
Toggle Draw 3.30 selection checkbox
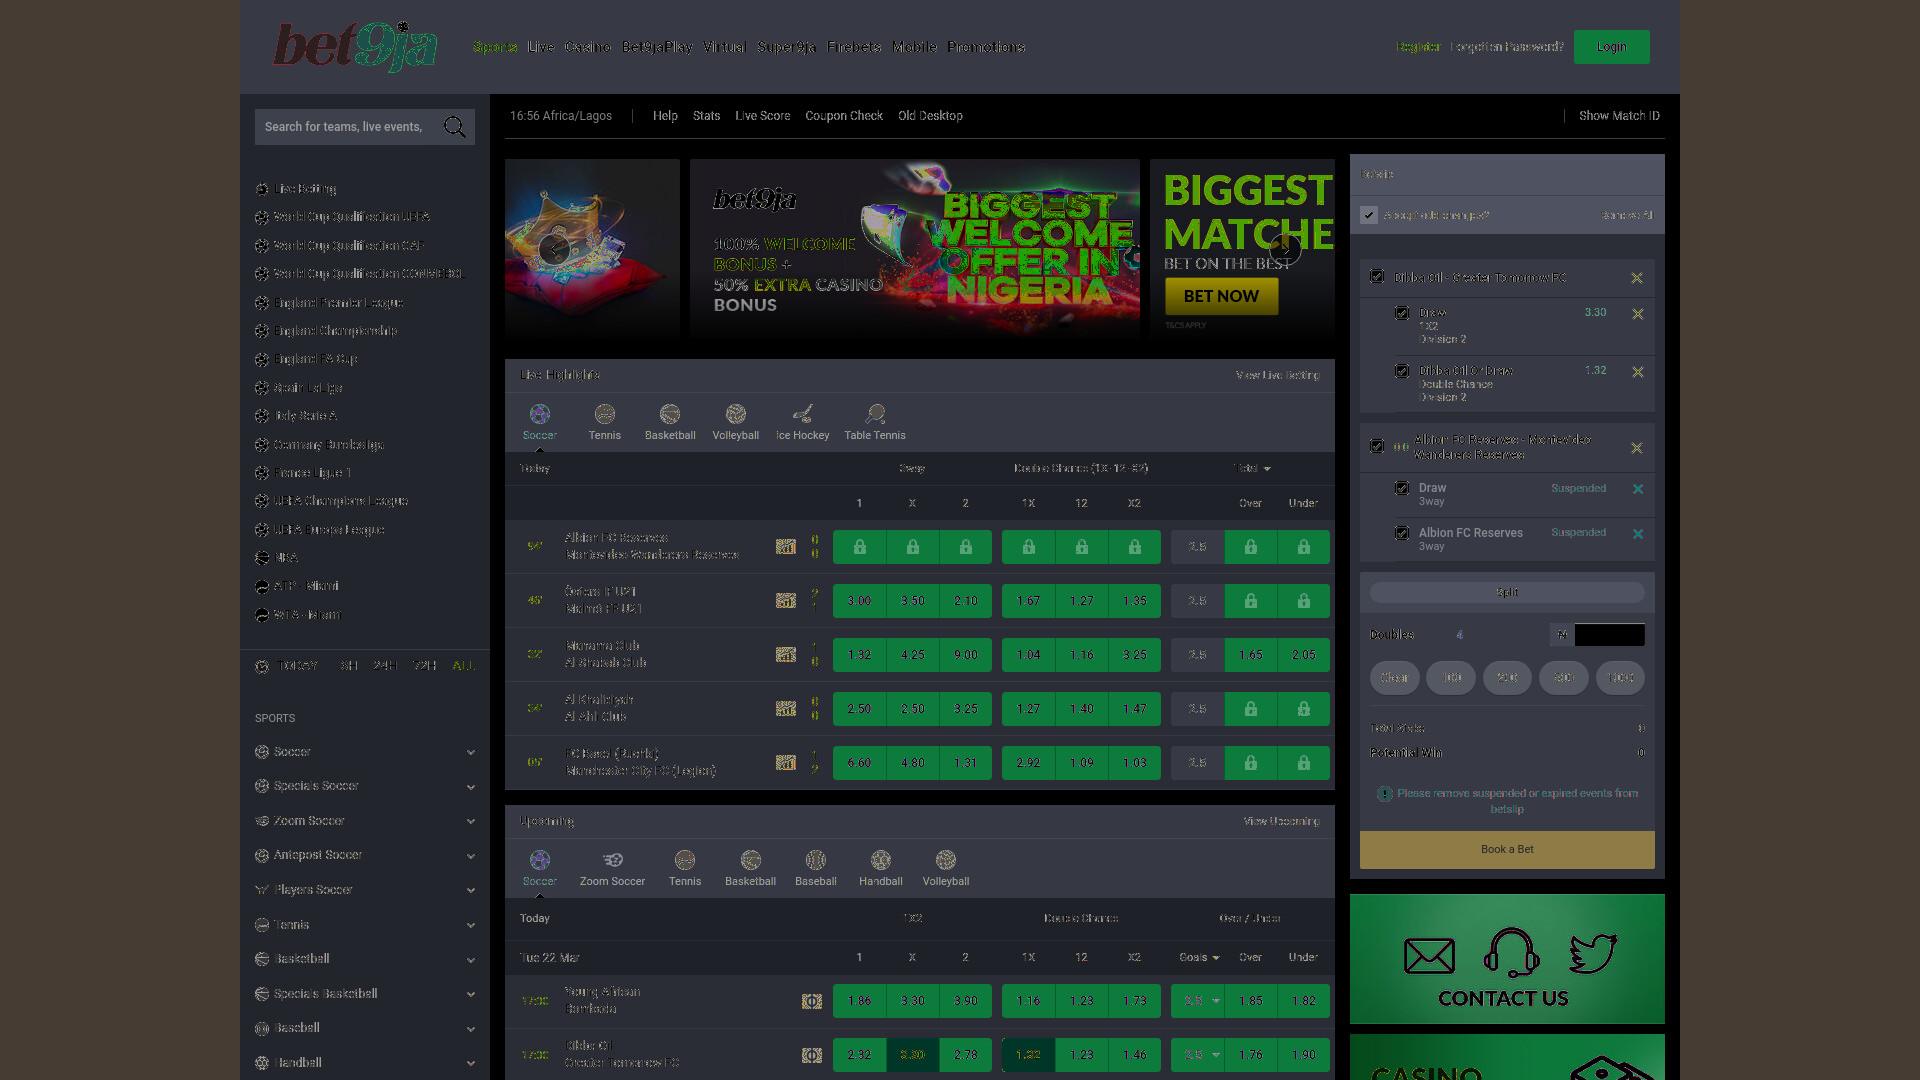pos(1402,313)
